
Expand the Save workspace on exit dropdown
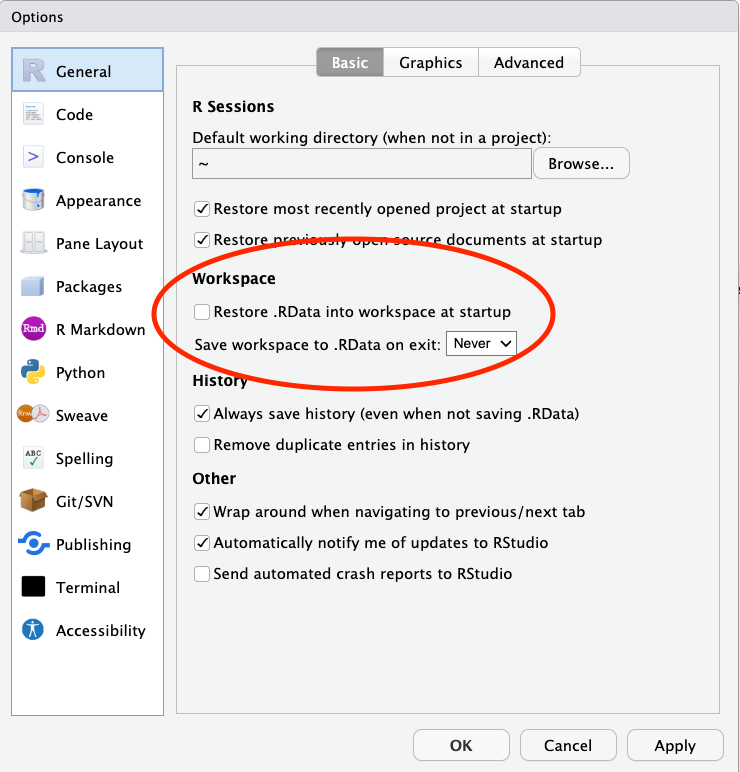481,343
